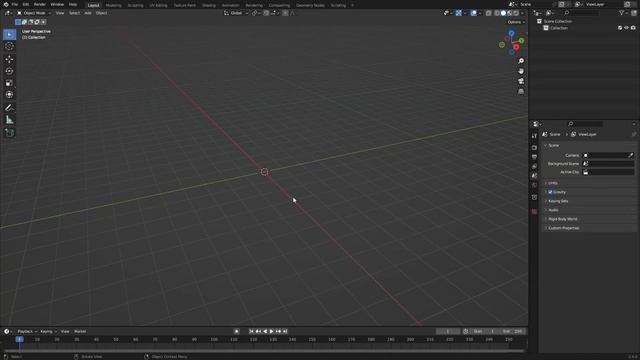640x360 pixels.
Task: Click the blue Z axis on navigation gizmo
Action: 511,33
